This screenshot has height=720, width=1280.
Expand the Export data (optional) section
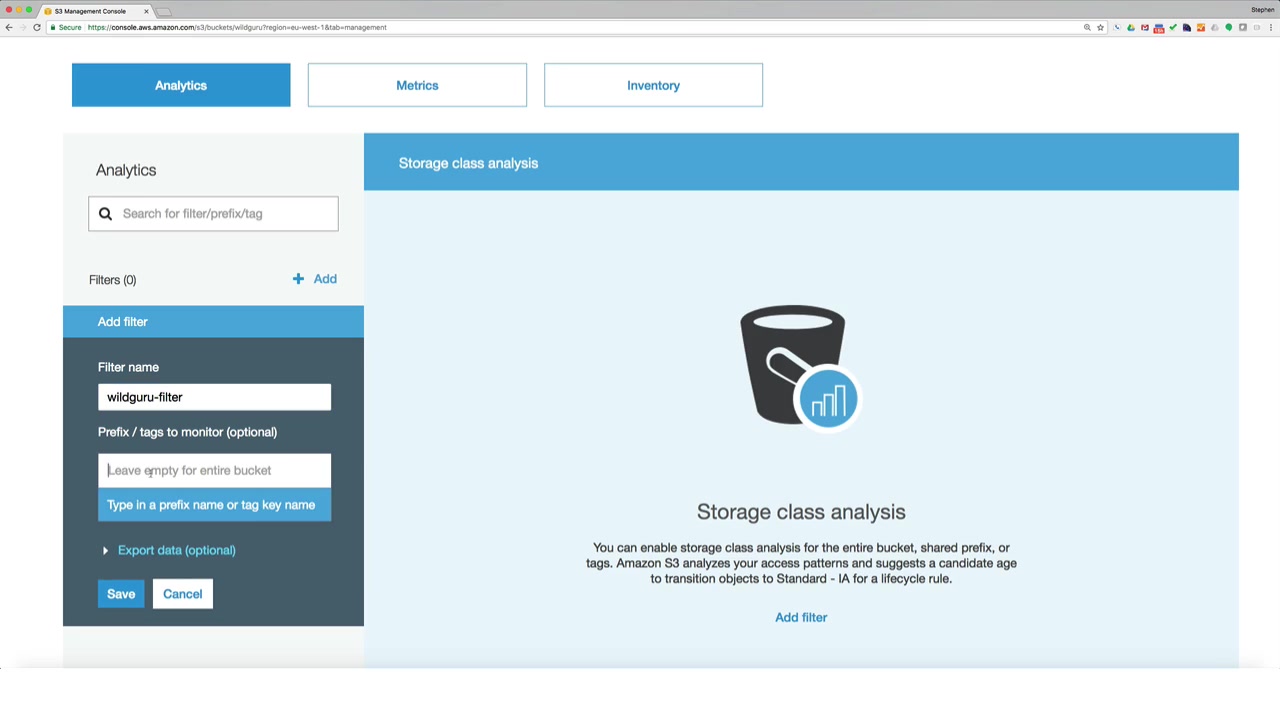click(x=170, y=550)
